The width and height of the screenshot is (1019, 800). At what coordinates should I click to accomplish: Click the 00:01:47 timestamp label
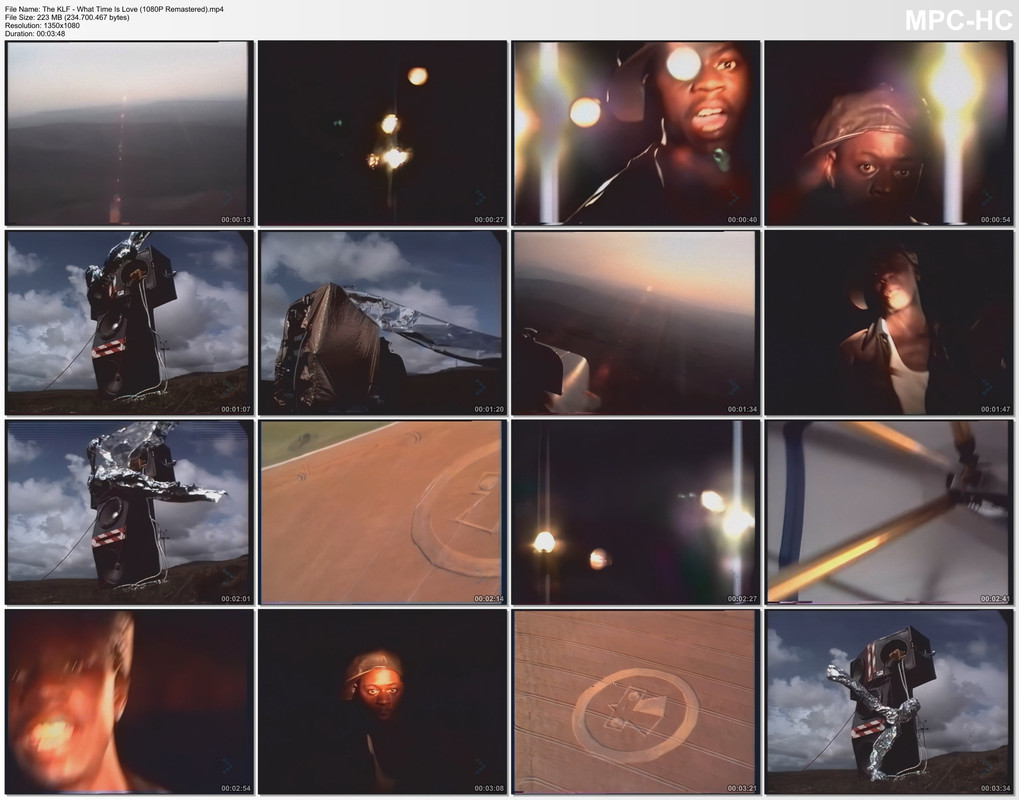(x=996, y=409)
